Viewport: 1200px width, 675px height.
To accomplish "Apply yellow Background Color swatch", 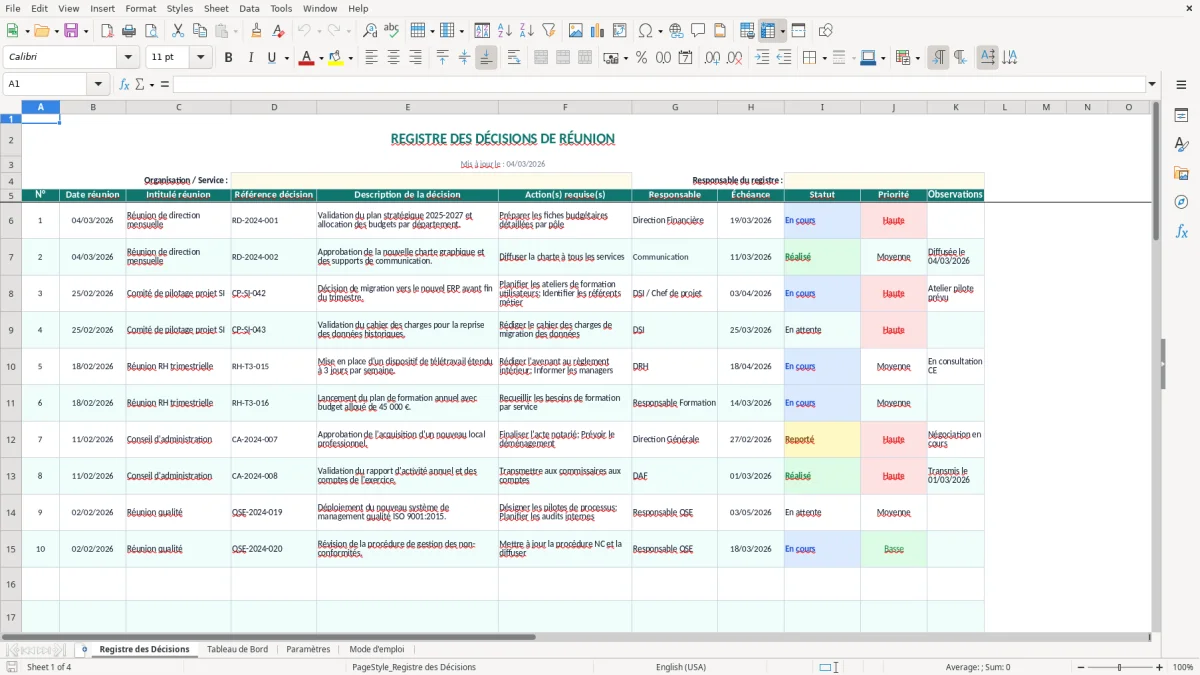I will (335, 58).
